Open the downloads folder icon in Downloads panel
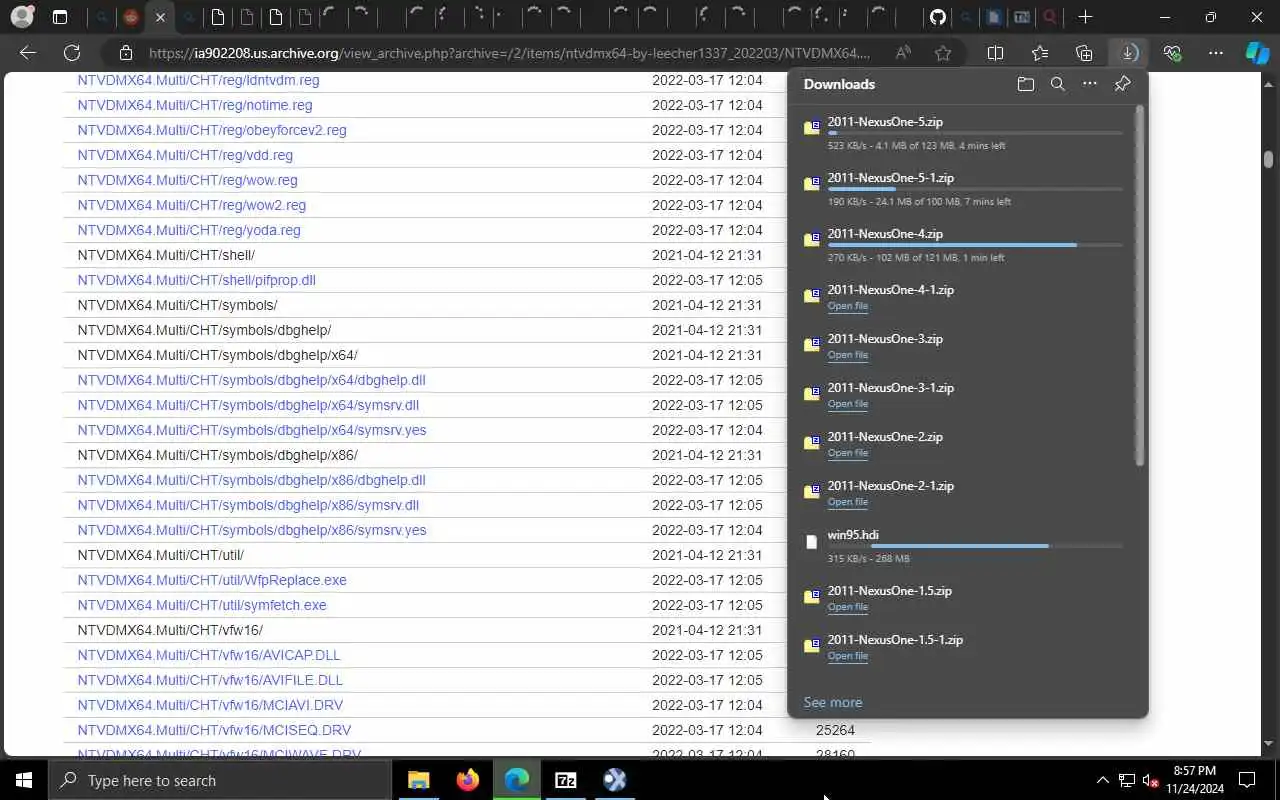The width and height of the screenshot is (1280, 800). [x=1025, y=85]
